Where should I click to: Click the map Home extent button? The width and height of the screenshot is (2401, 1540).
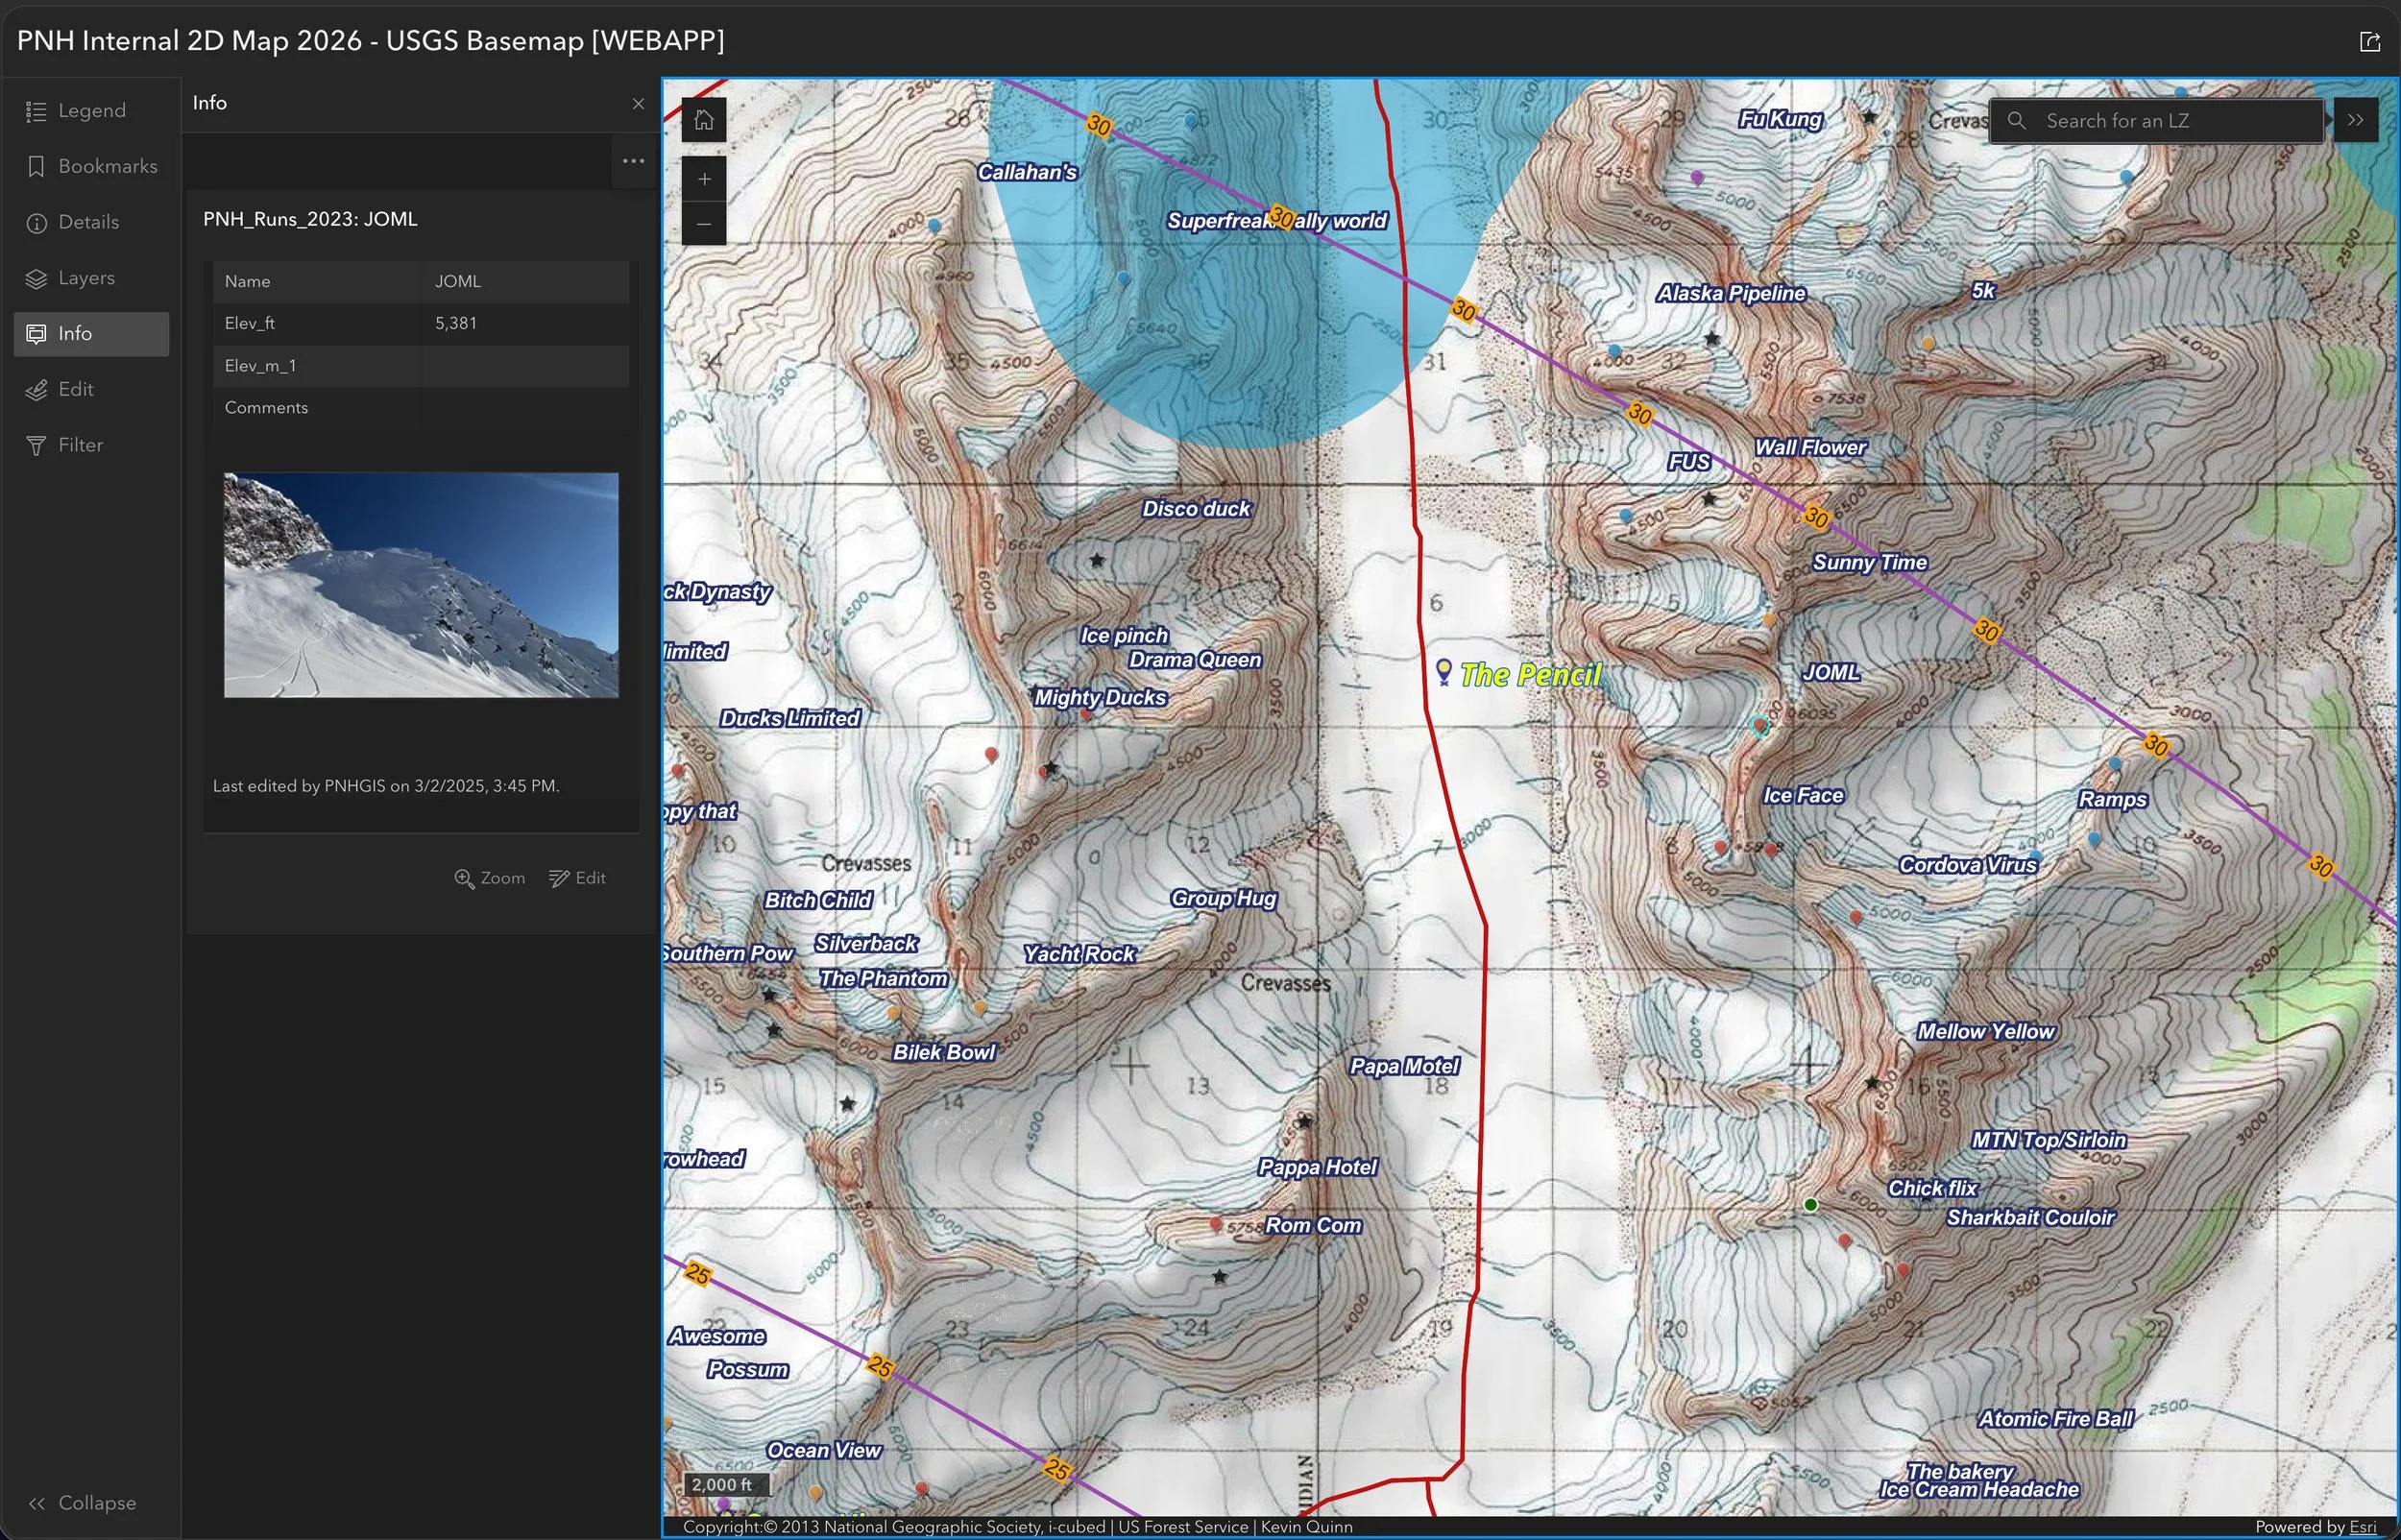(x=704, y=120)
